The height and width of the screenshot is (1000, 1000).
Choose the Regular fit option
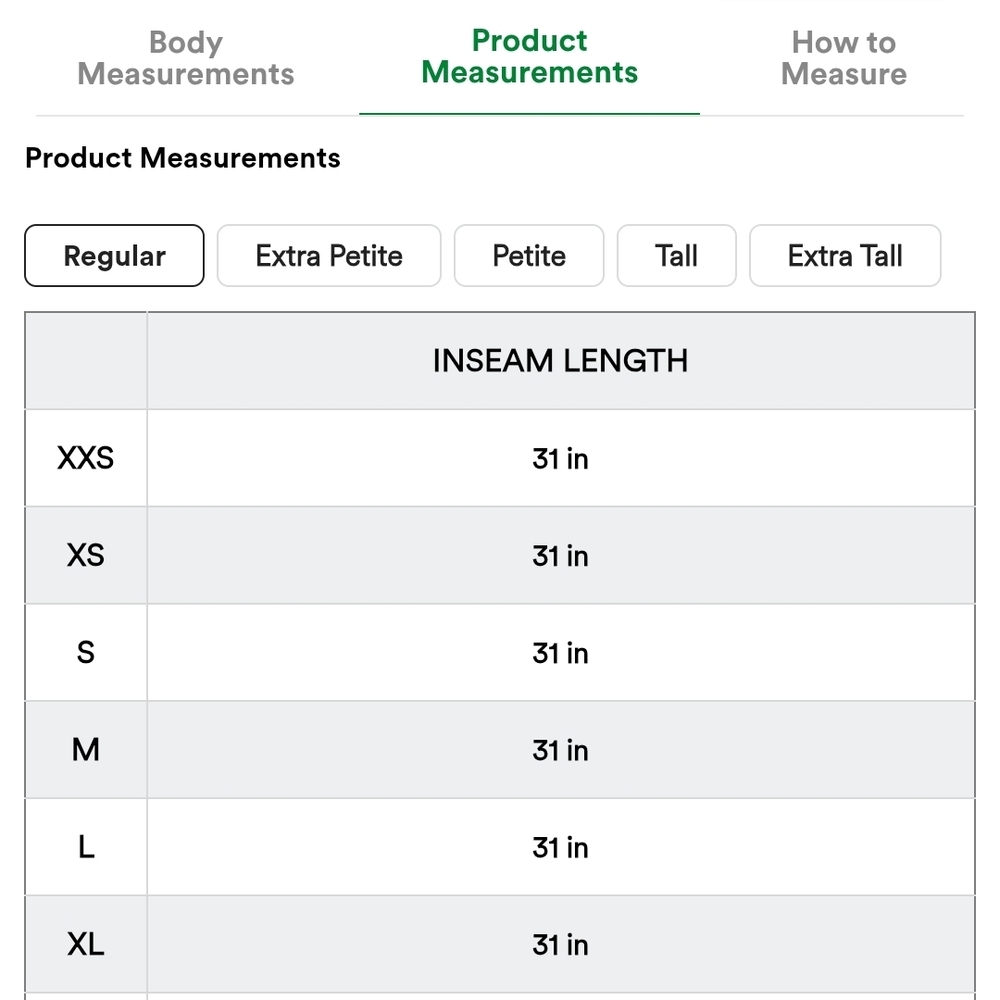tap(114, 256)
